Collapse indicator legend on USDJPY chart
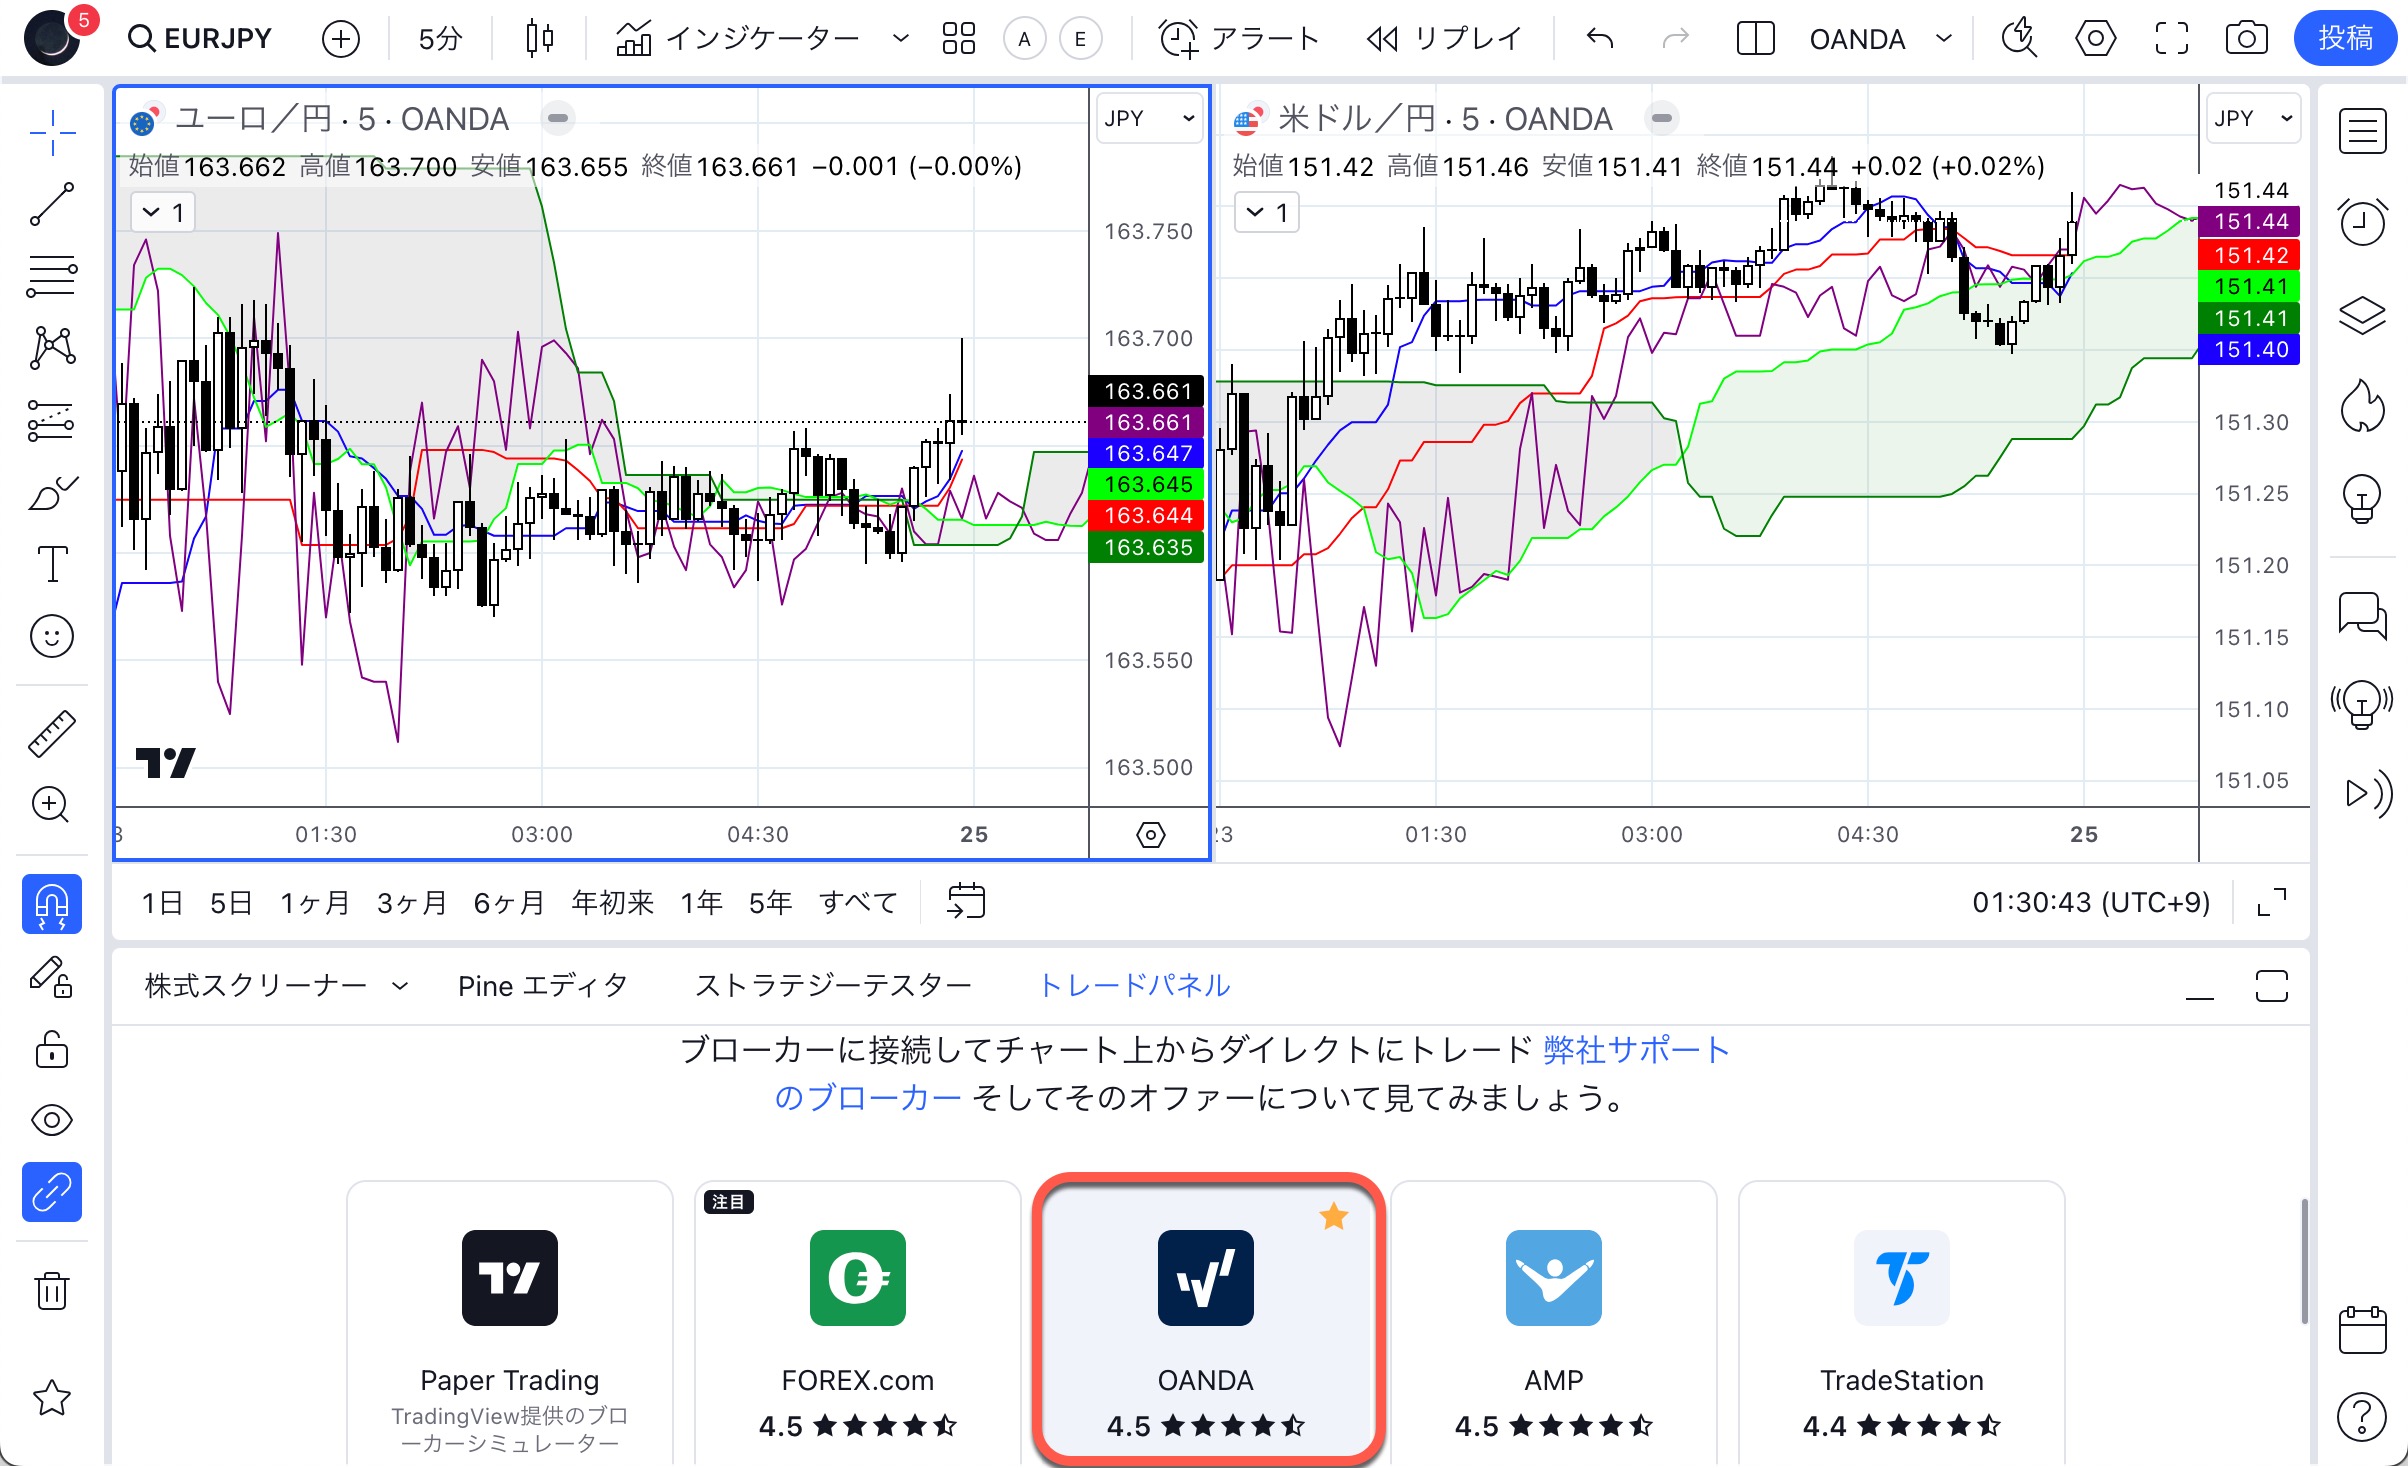 click(x=1267, y=212)
